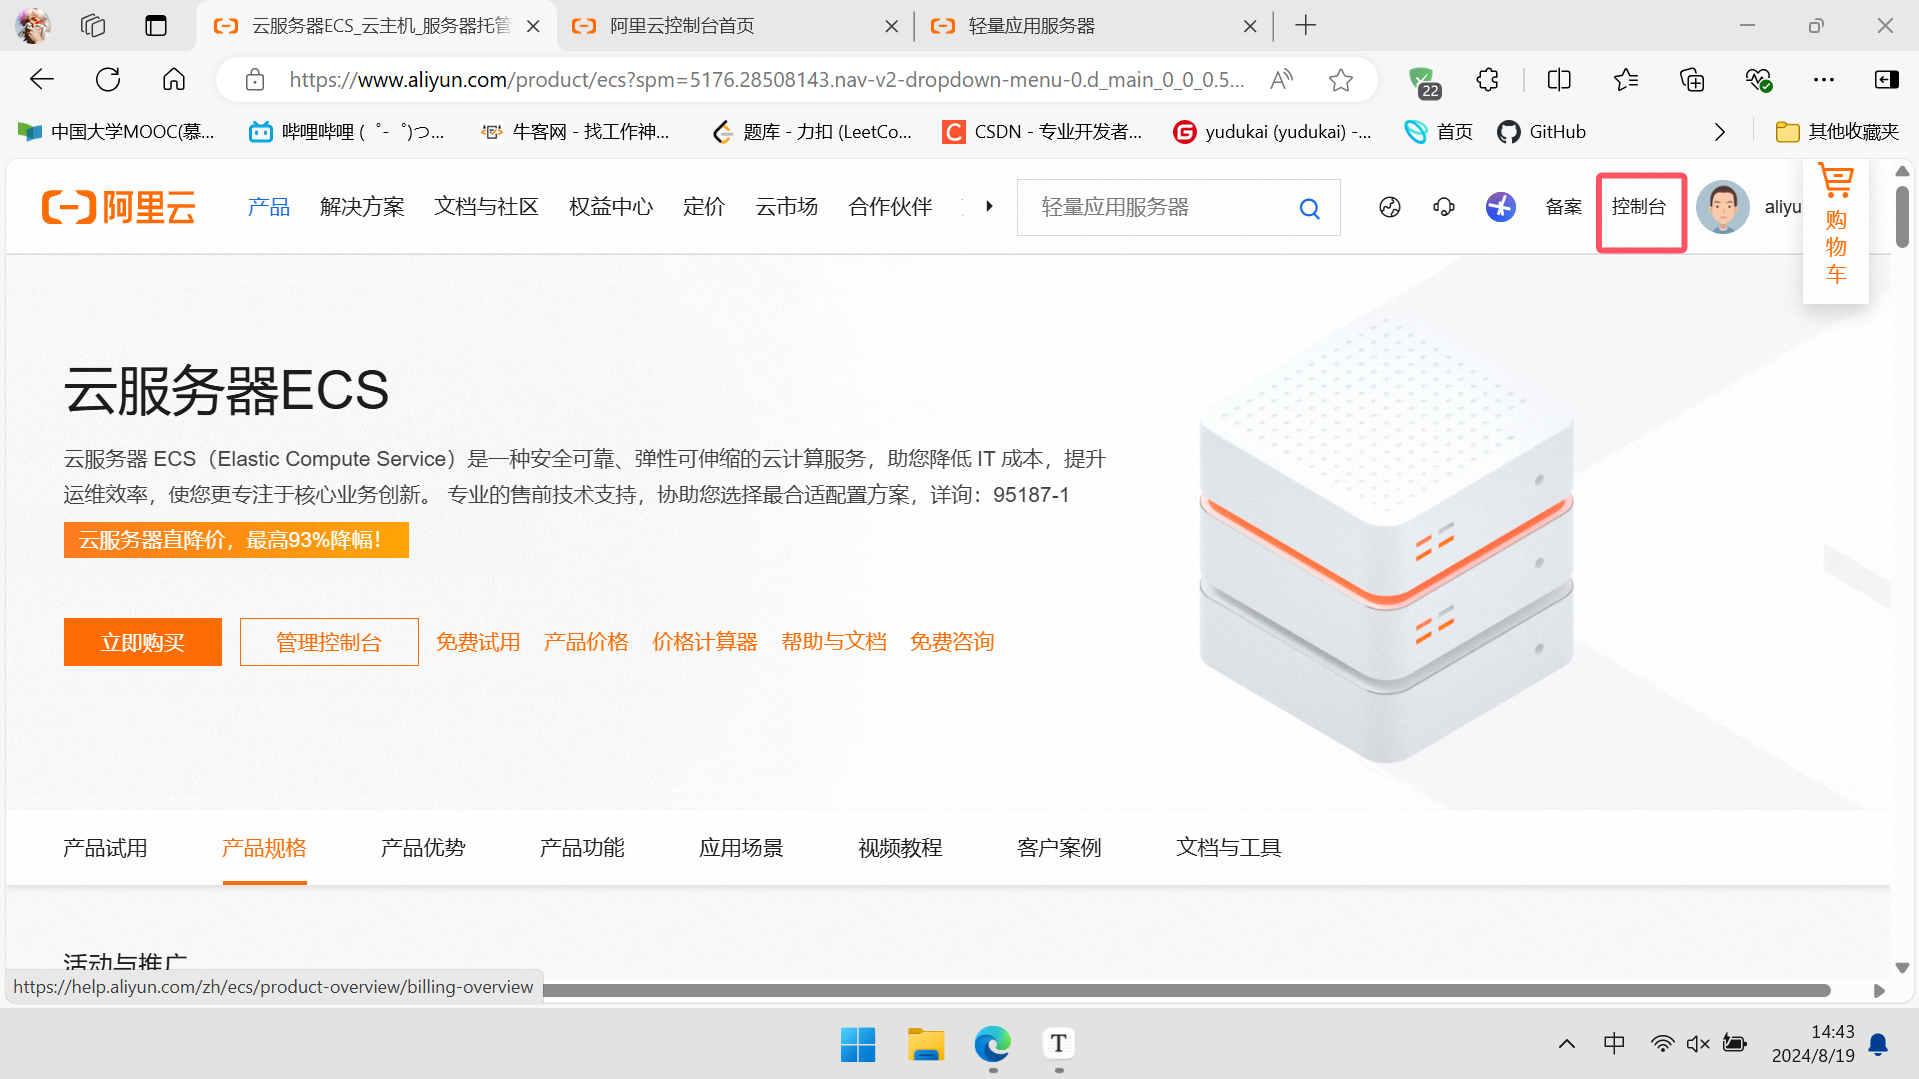Open the tab actions menu icon
The width and height of the screenshot is (1919, 1079).
pos(156,26)
